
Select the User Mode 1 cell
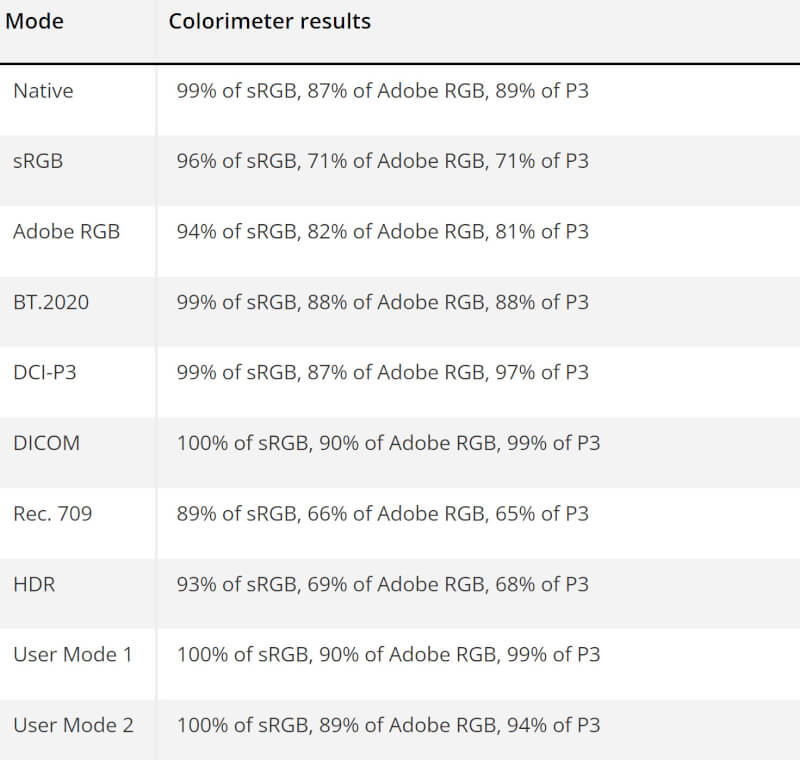coord(73,654)
